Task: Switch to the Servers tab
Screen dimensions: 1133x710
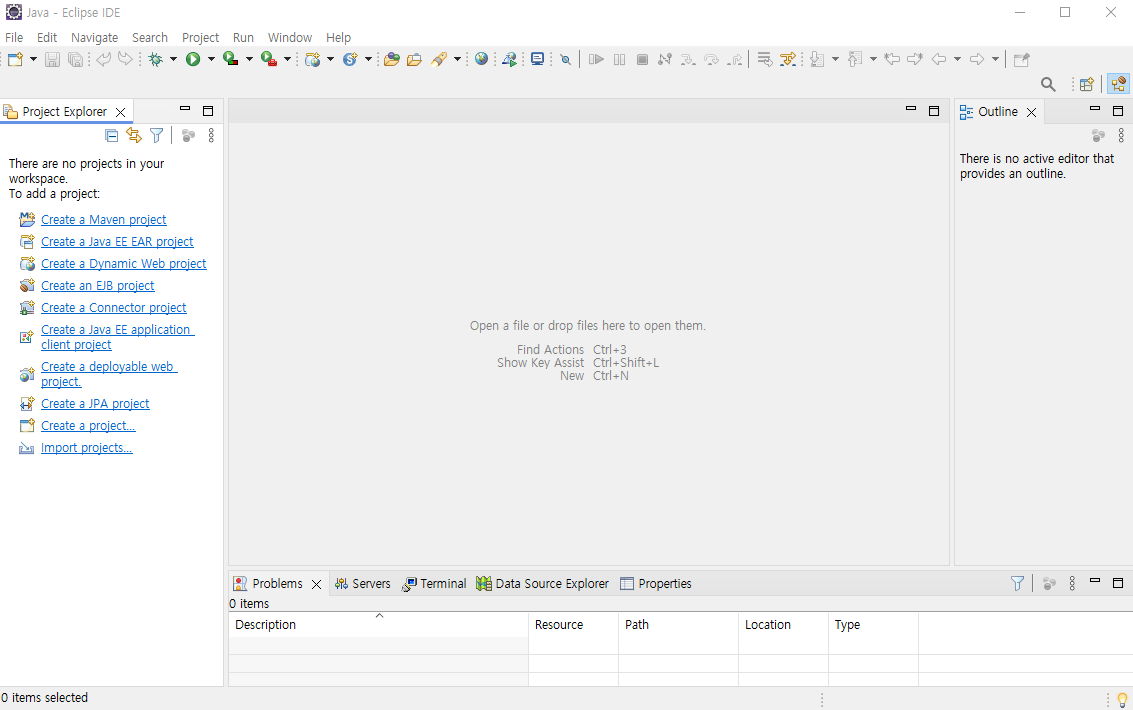Action: (363, 584)
